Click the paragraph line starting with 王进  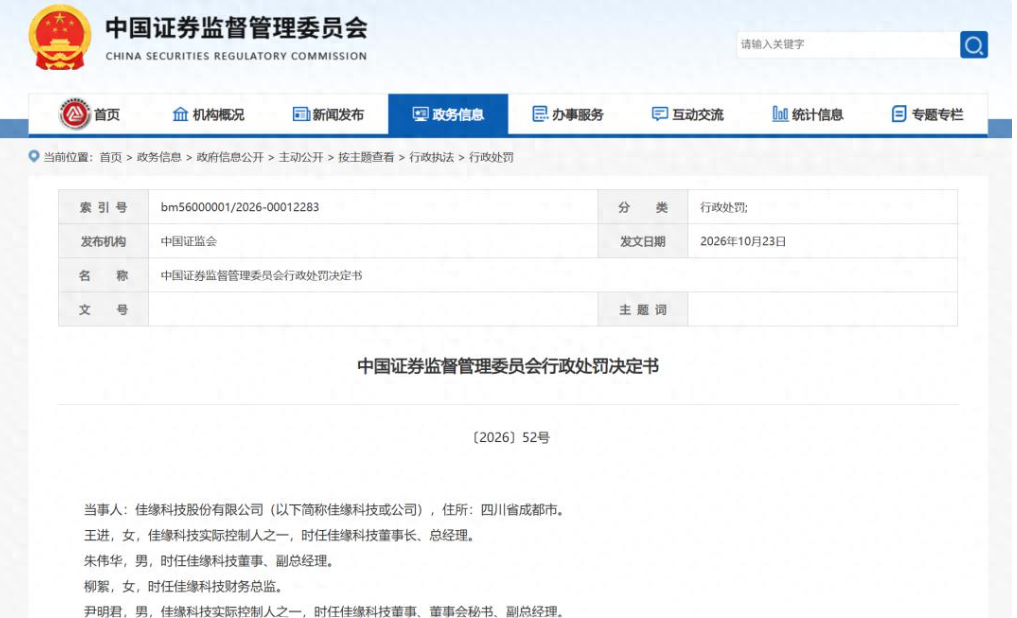(x=281, y=536)
